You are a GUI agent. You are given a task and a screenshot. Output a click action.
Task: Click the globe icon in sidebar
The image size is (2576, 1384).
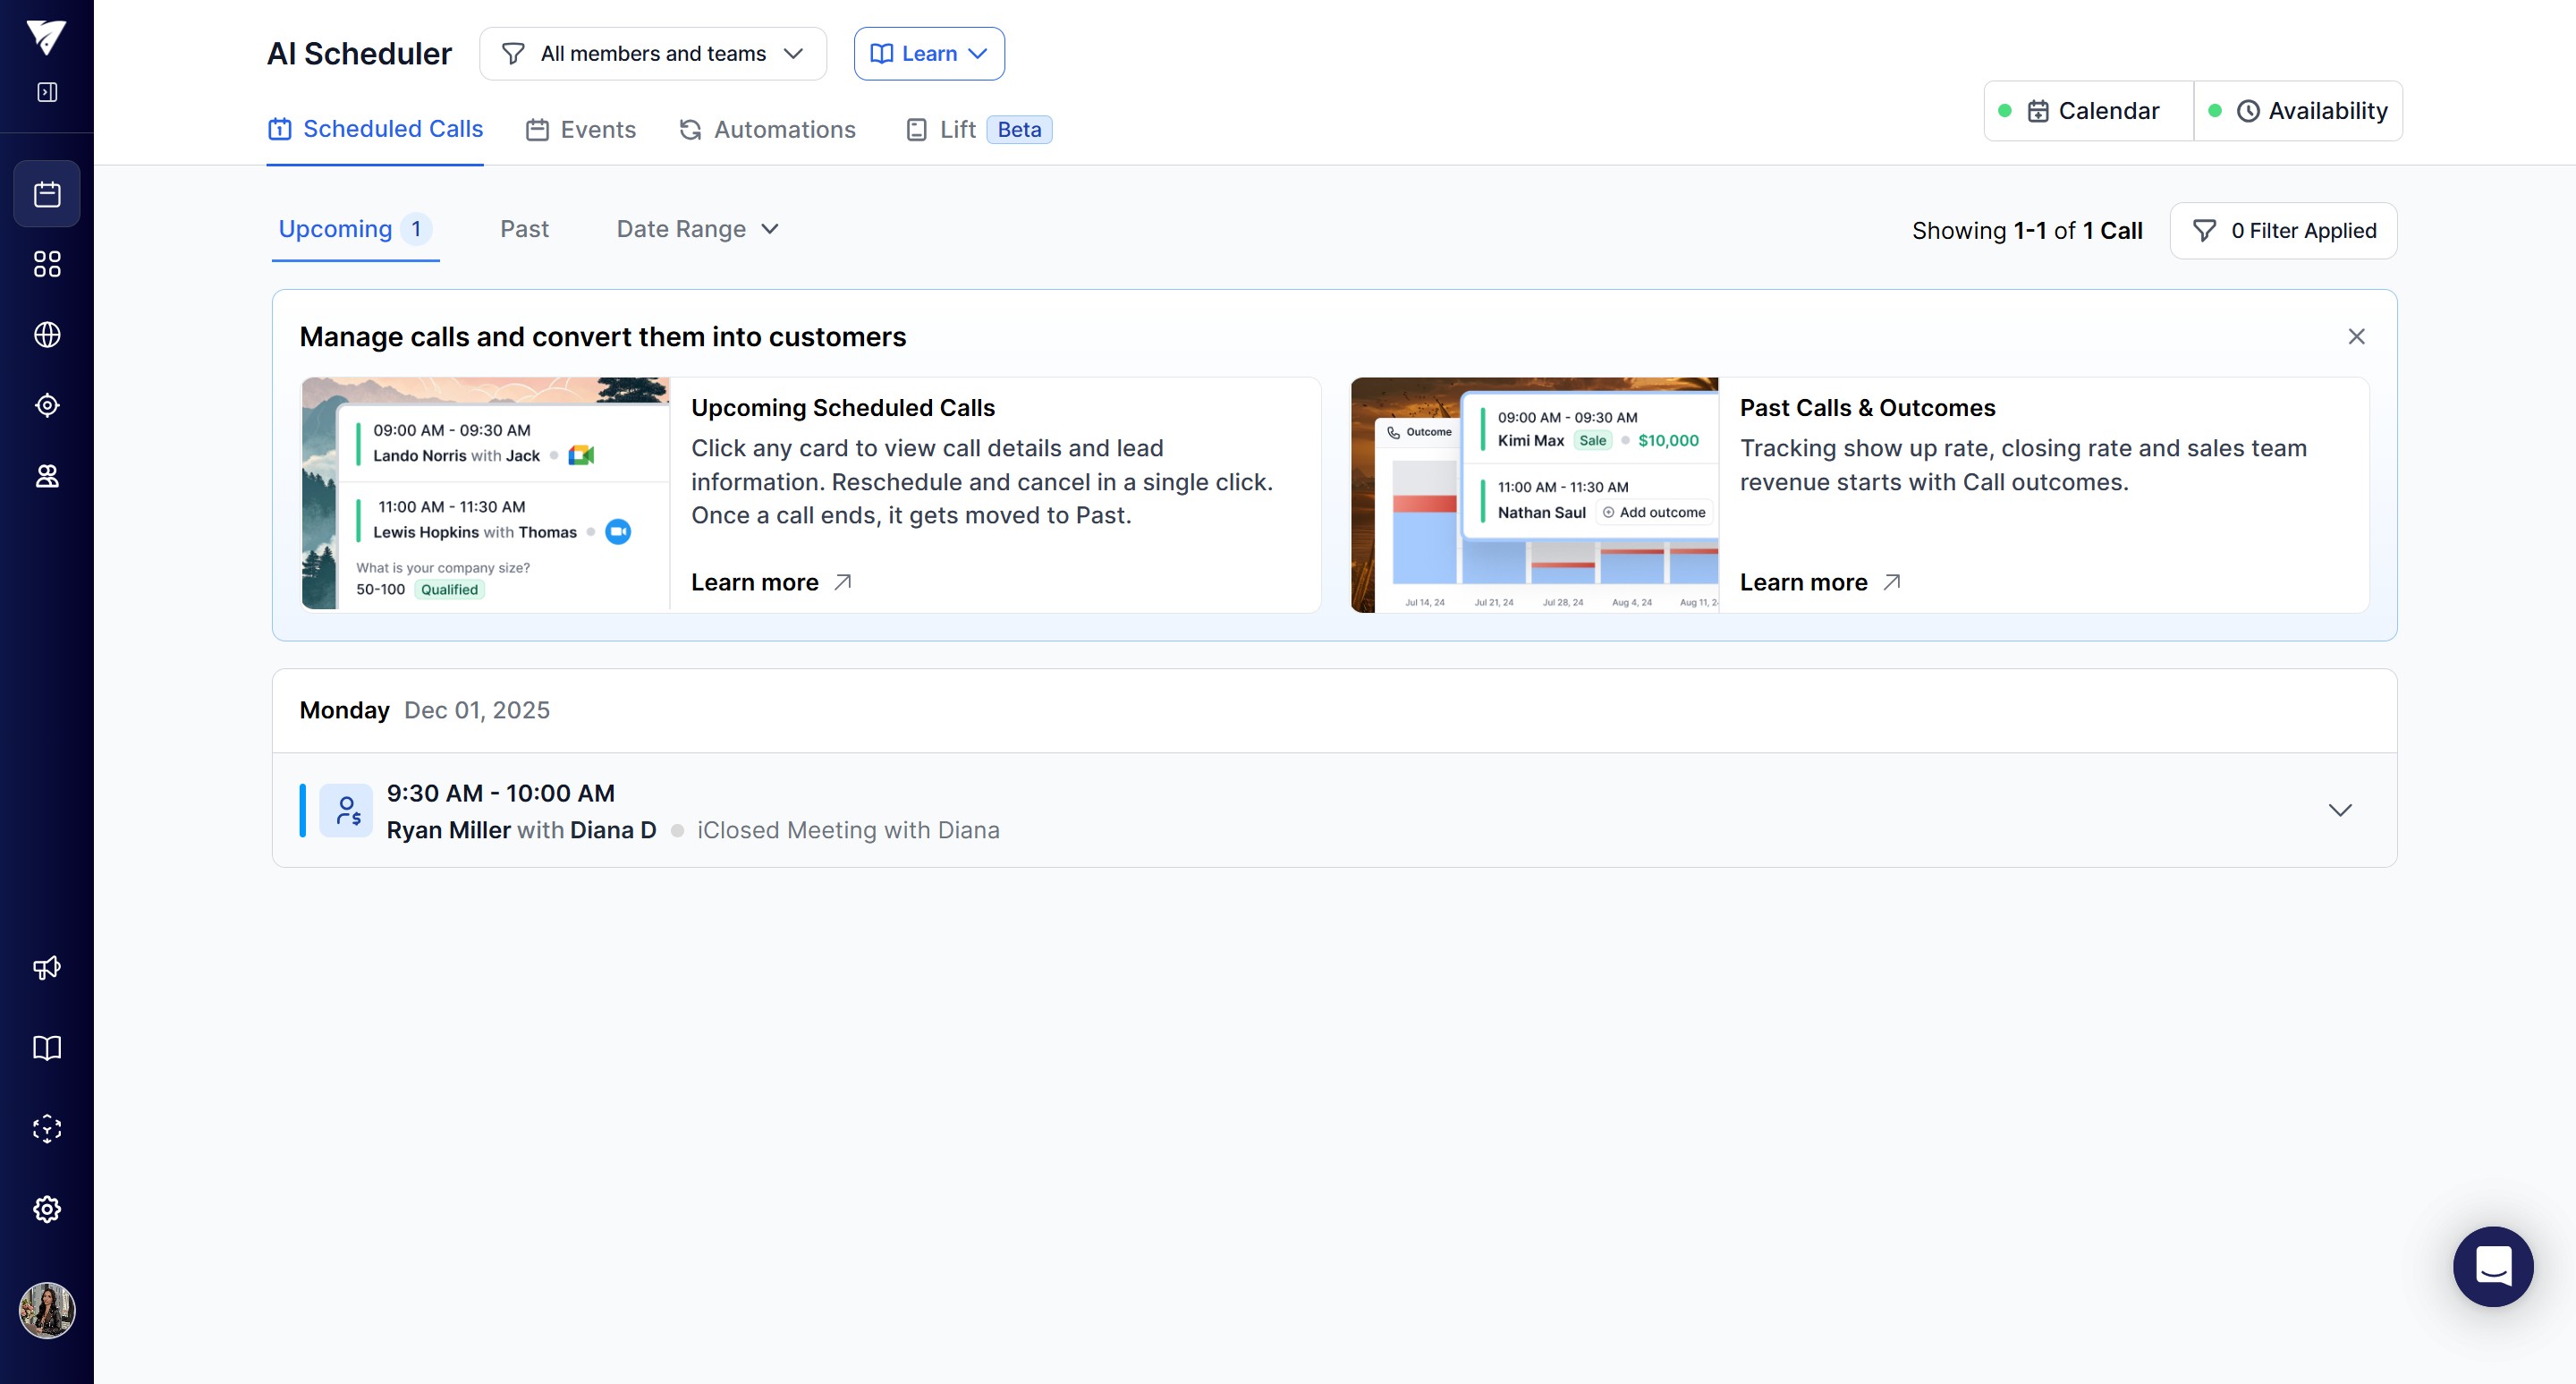[x=47, y=335]
